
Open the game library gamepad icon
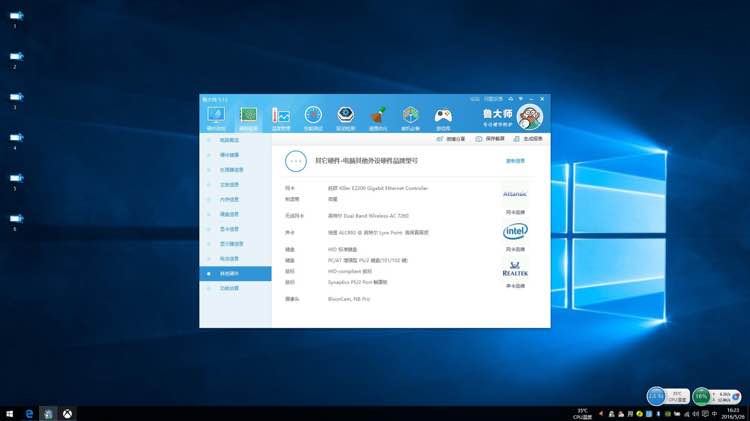point(443,118)
